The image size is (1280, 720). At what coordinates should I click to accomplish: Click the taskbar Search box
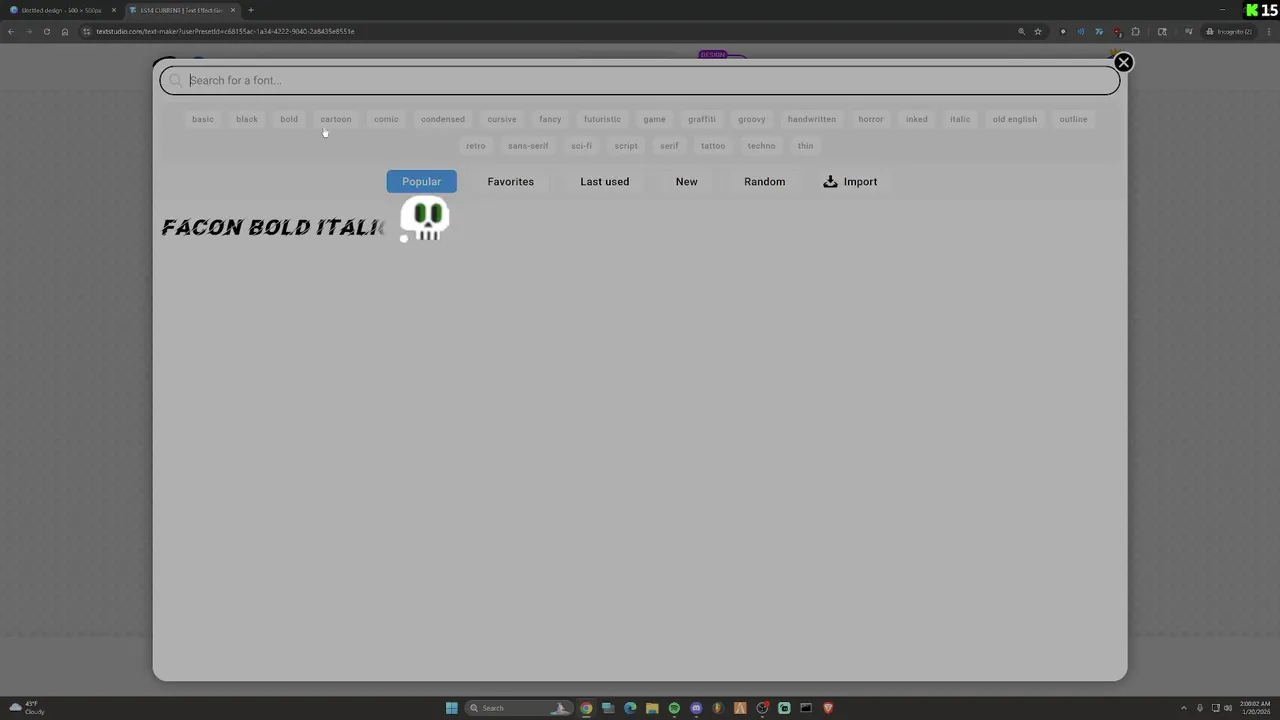[518, 708]
